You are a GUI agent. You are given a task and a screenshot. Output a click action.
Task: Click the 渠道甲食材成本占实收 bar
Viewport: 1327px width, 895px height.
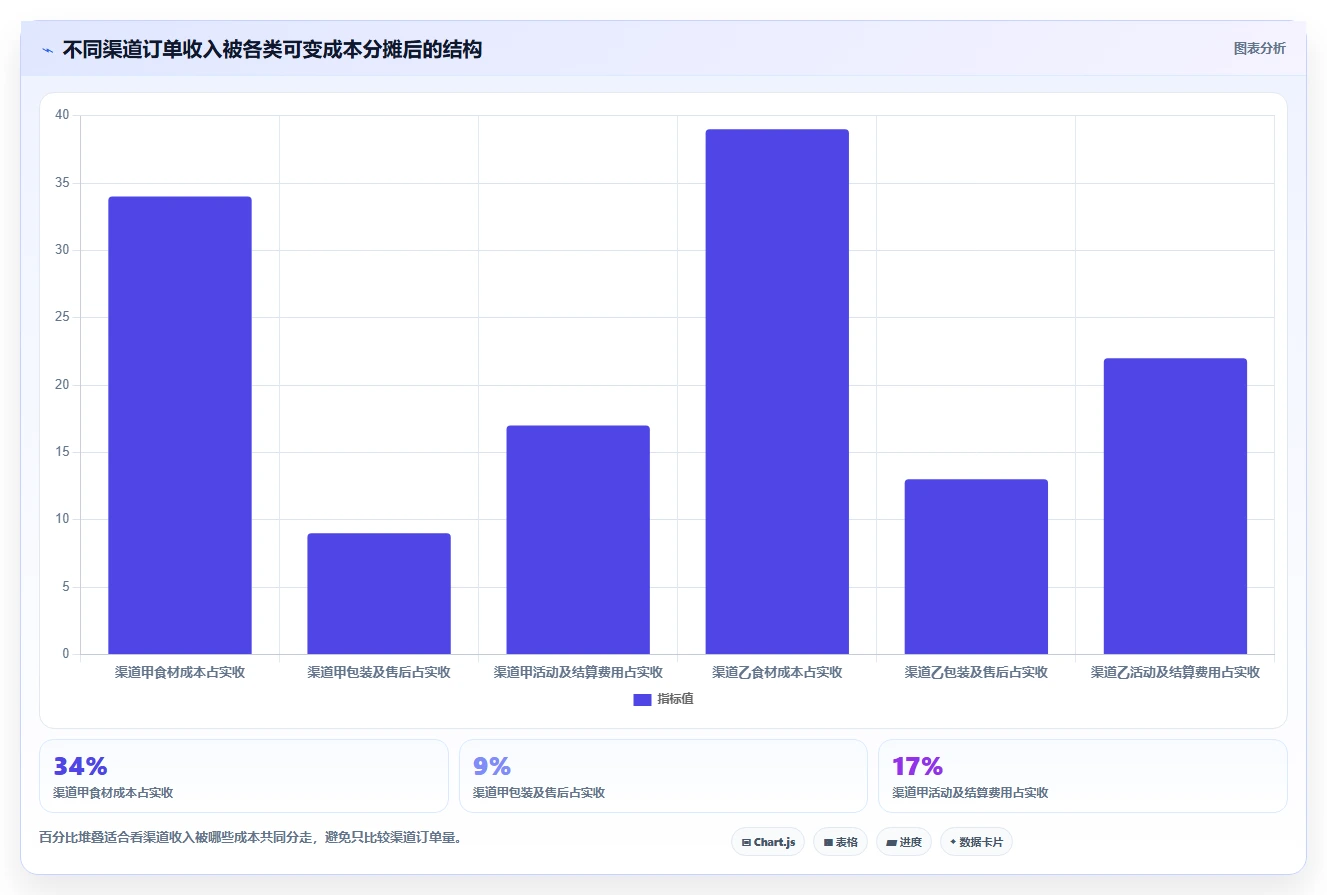coord(180,425)
